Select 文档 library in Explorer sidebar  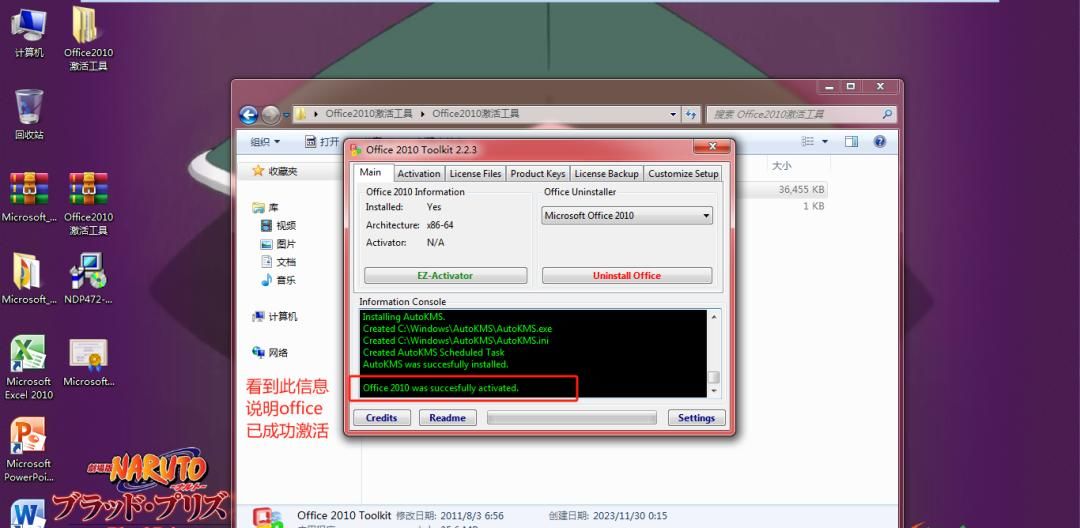pos(278,262)
